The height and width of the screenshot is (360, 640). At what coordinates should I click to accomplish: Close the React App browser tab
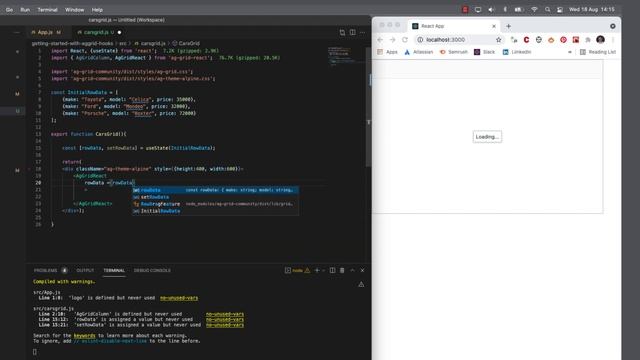pyautogui.click(x=494, y=26)
